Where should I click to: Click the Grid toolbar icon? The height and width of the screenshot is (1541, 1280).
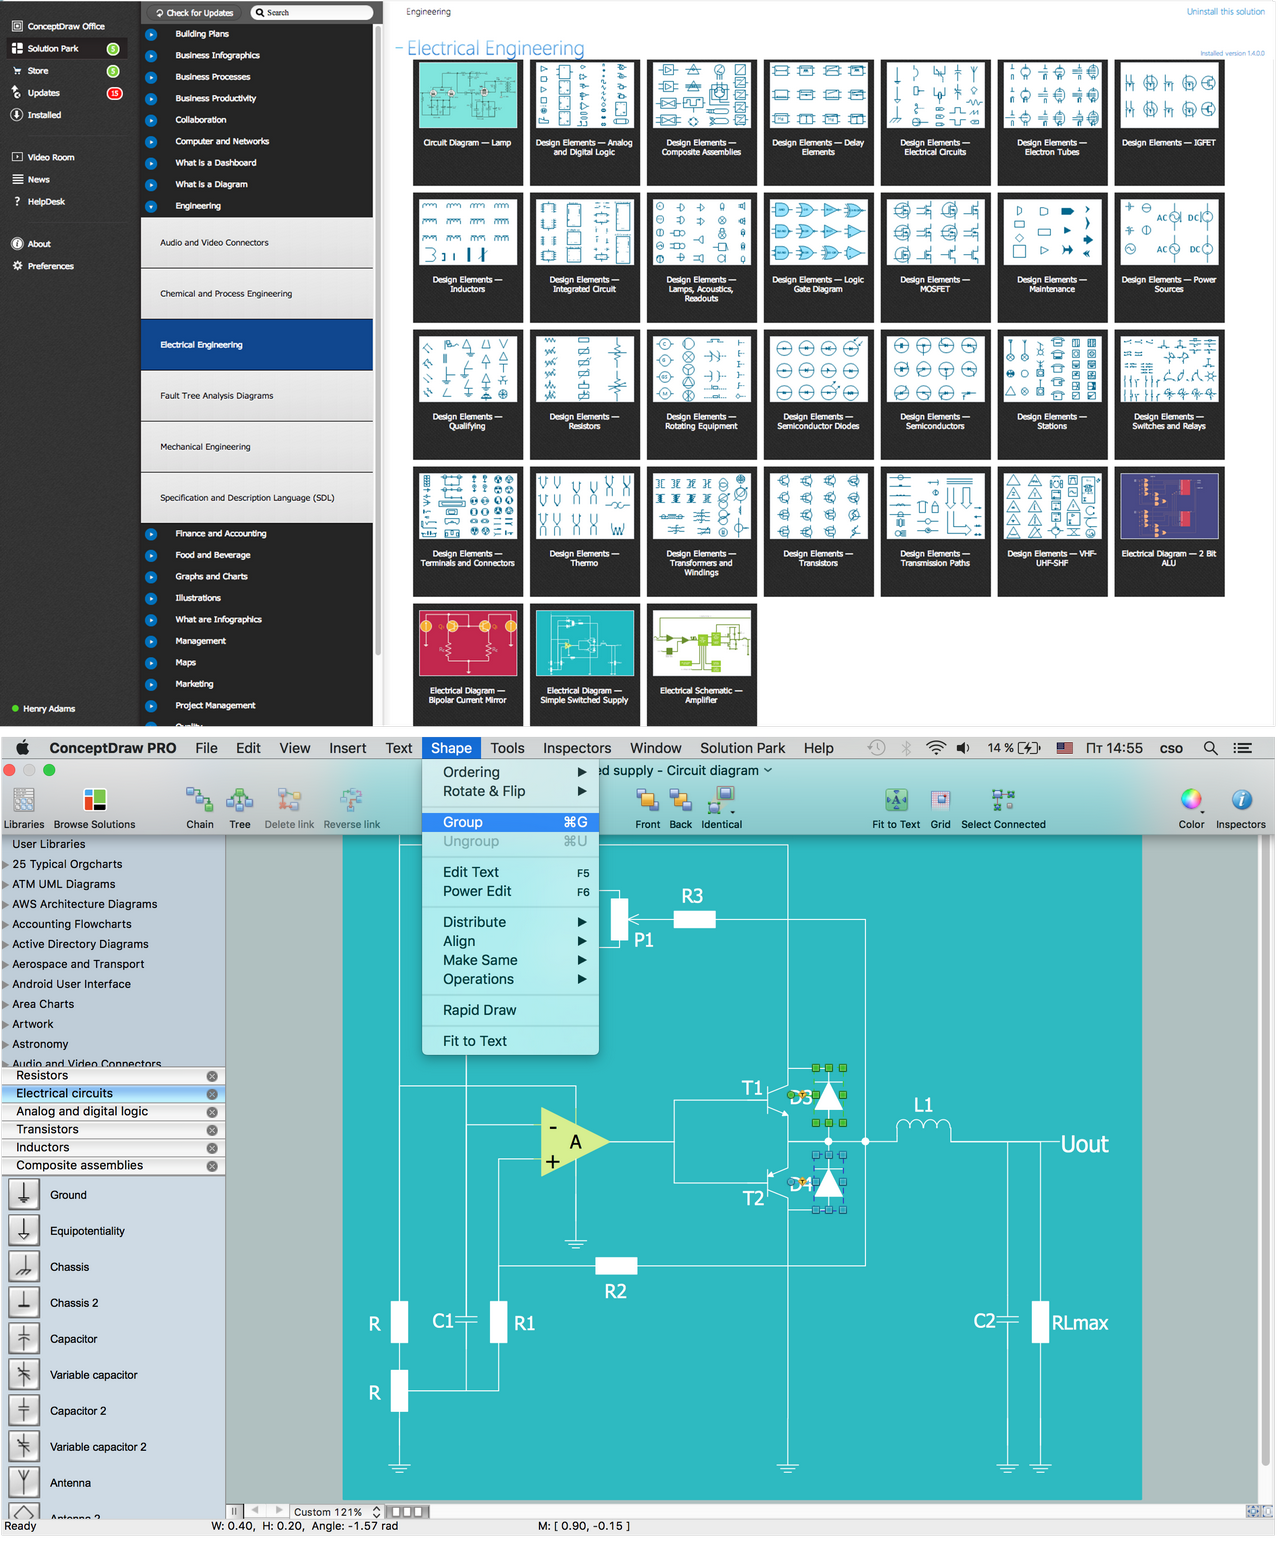pos(940,800)
